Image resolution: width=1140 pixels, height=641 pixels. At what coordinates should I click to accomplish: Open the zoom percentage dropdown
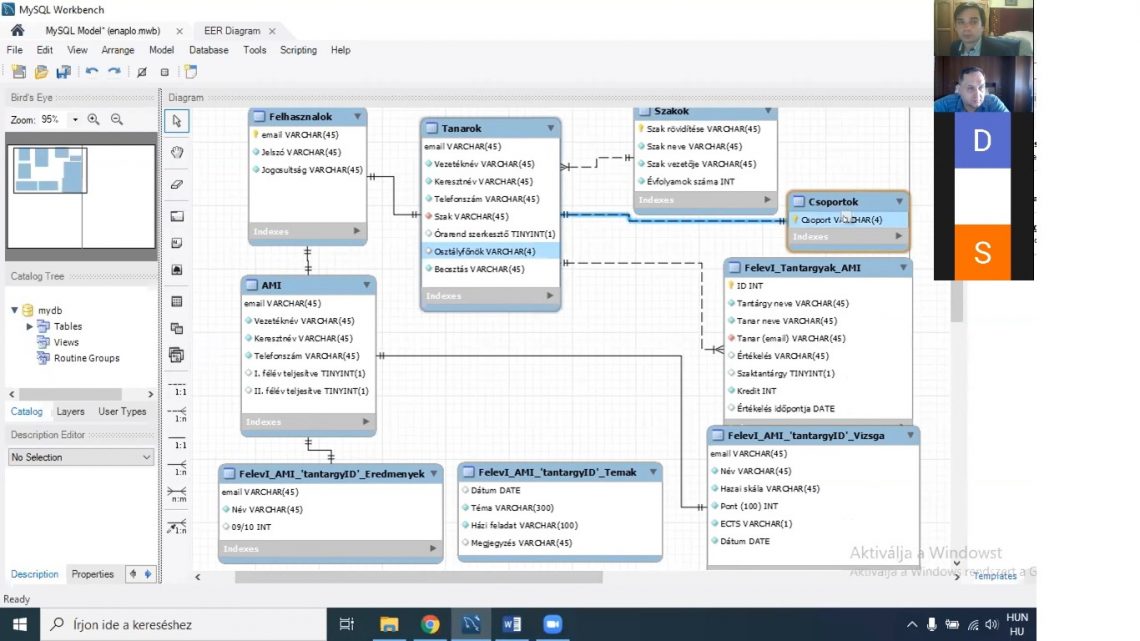(76, 119)
